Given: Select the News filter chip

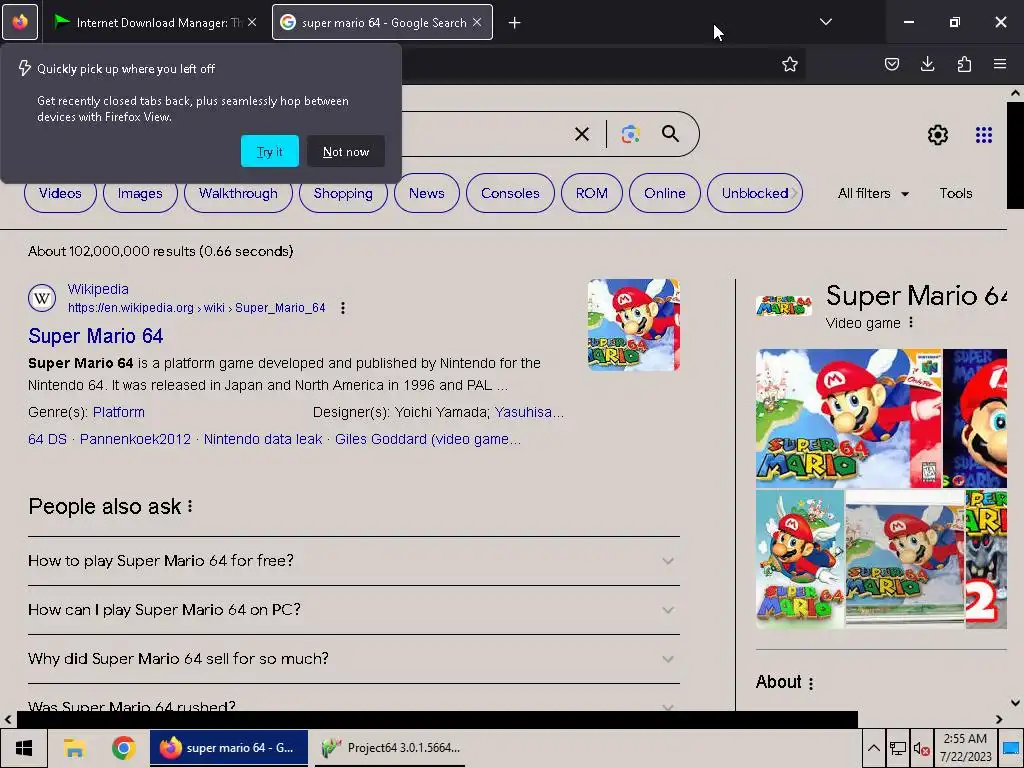Looking at the screenshot, I should pos(426,193).
